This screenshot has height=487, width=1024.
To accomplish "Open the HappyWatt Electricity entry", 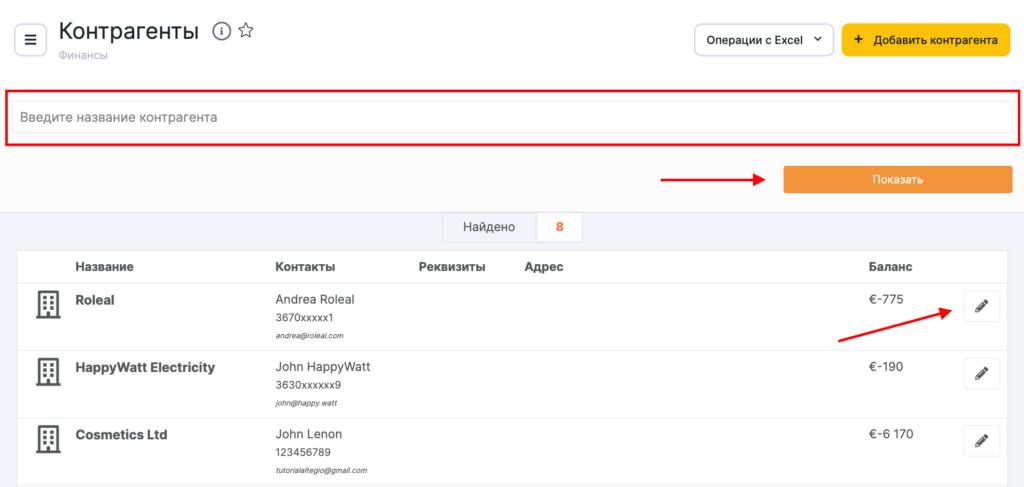I will pyautogui.click(x=145, y=367).
